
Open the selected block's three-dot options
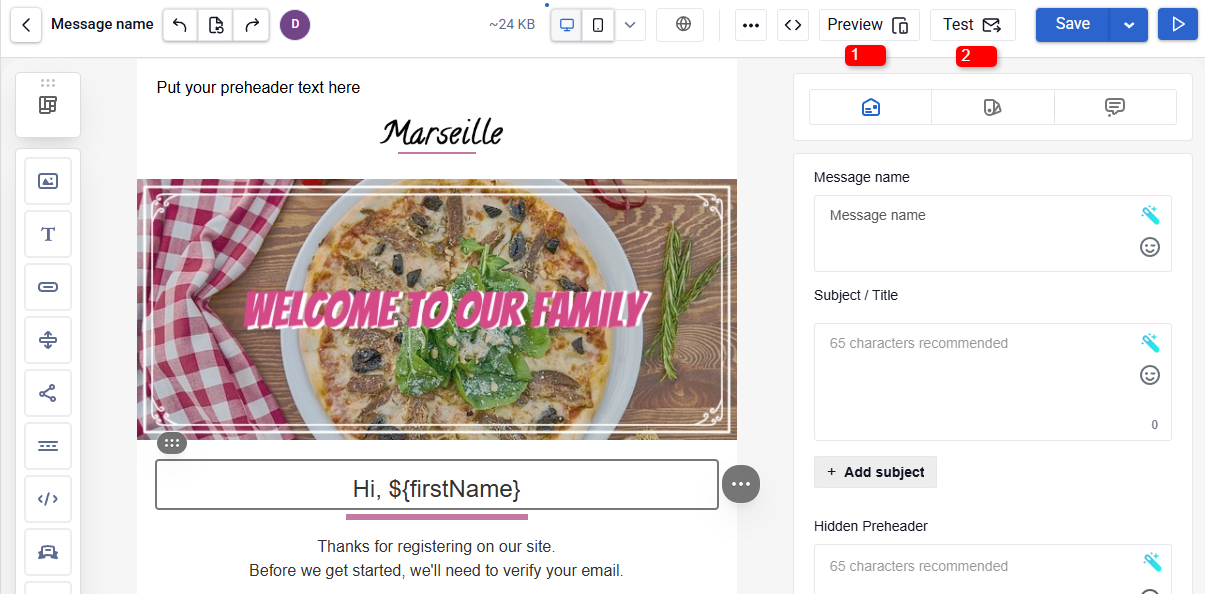click(741, 484)
